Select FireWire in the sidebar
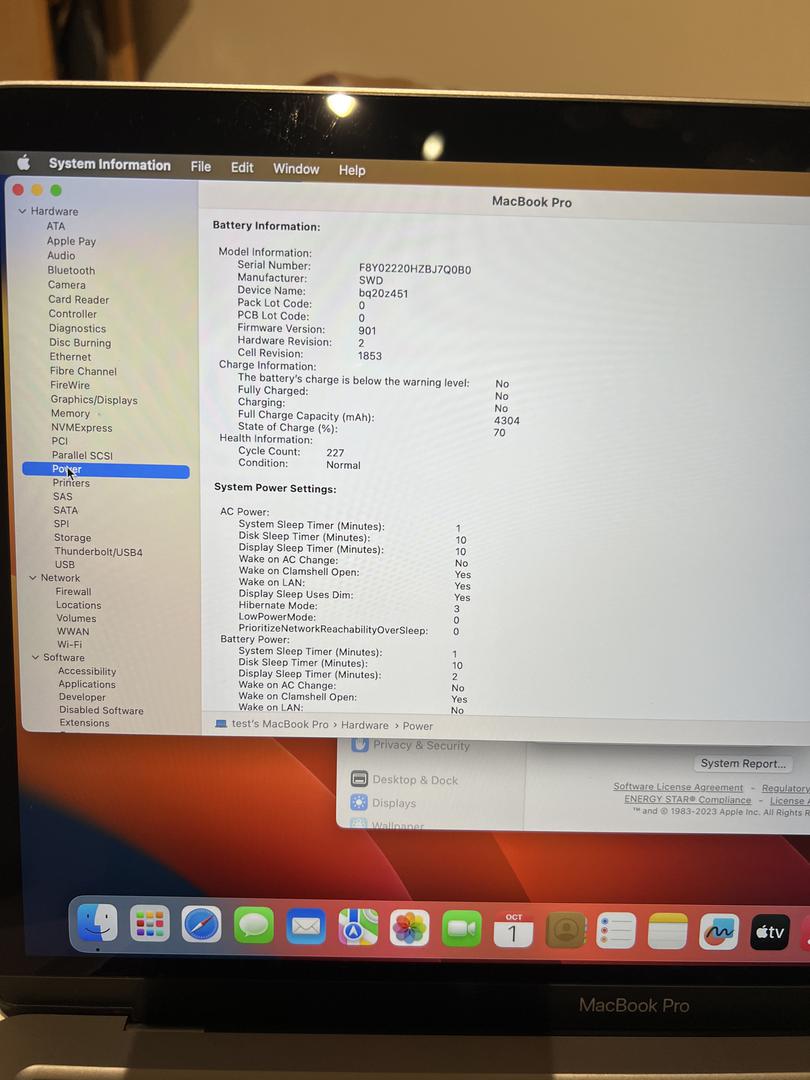The width and height of the screenshot is (810, 1080). [x=70, y=386]
